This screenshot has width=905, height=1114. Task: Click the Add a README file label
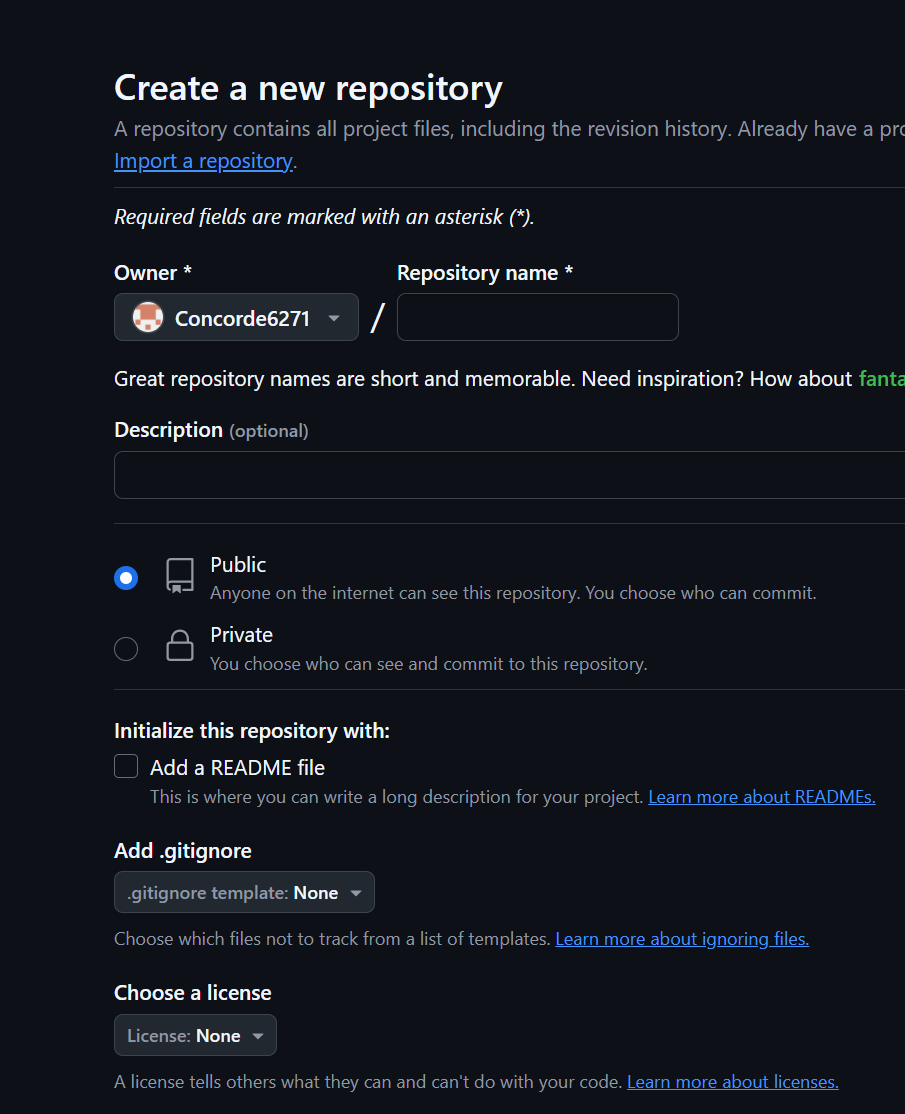point(237,768)
